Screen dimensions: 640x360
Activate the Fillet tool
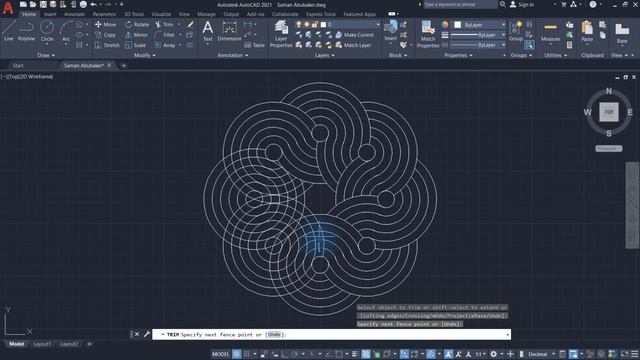(x=165, y=35)
